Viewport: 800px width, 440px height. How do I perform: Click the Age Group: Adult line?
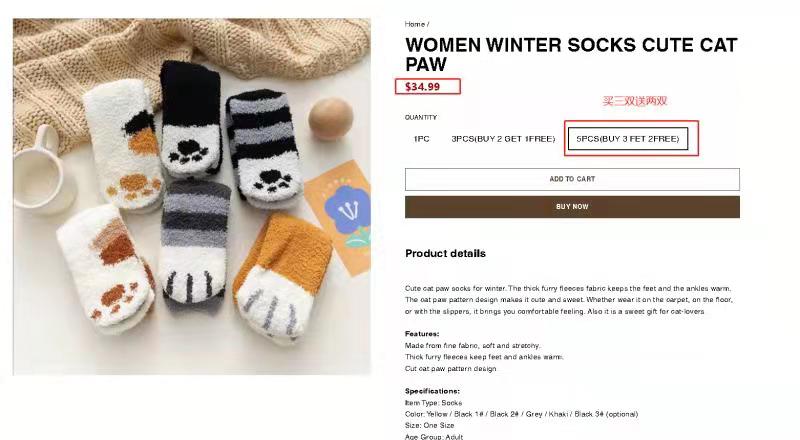434,436
